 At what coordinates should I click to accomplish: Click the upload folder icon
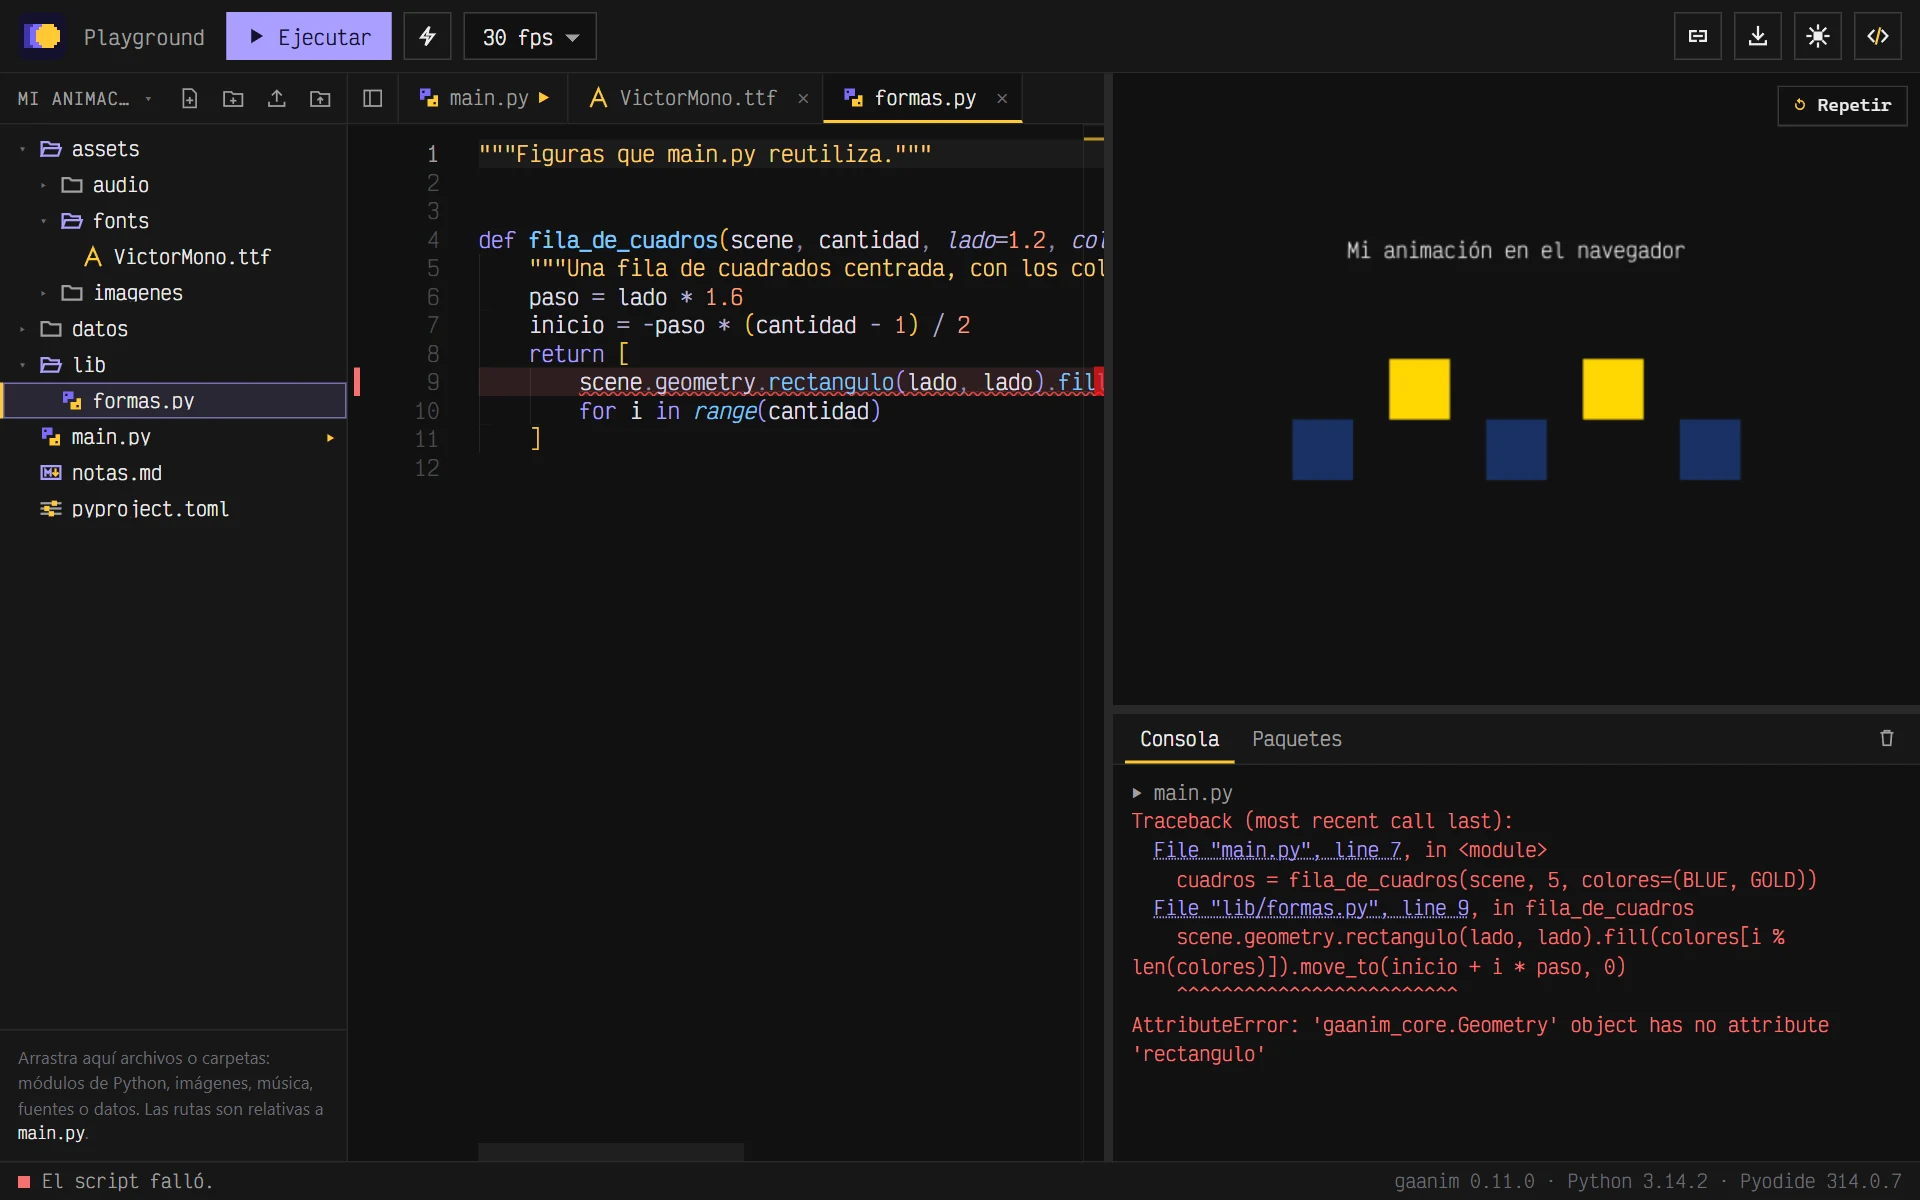click(320, 99)
